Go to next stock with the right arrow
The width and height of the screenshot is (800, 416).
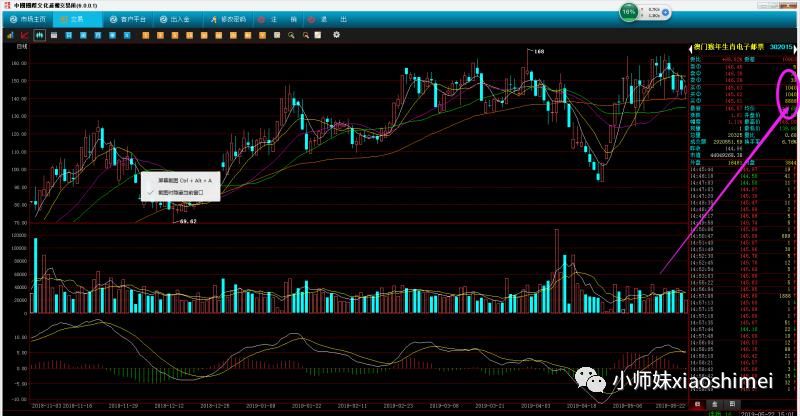coord(795,48)
